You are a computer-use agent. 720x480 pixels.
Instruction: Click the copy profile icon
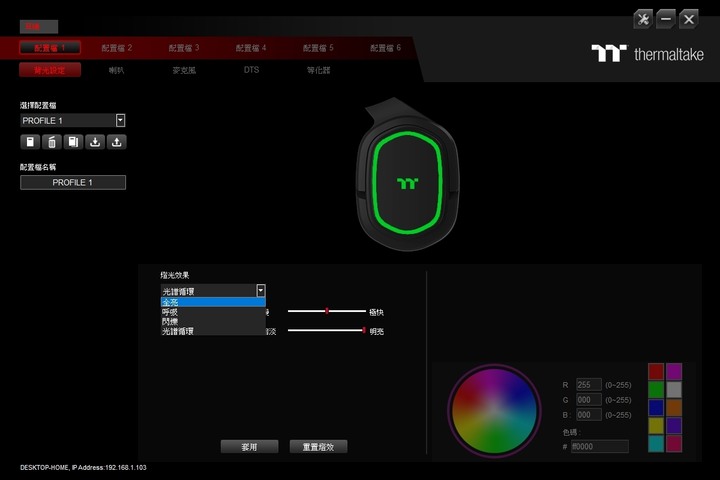click(x=73, y=142)
